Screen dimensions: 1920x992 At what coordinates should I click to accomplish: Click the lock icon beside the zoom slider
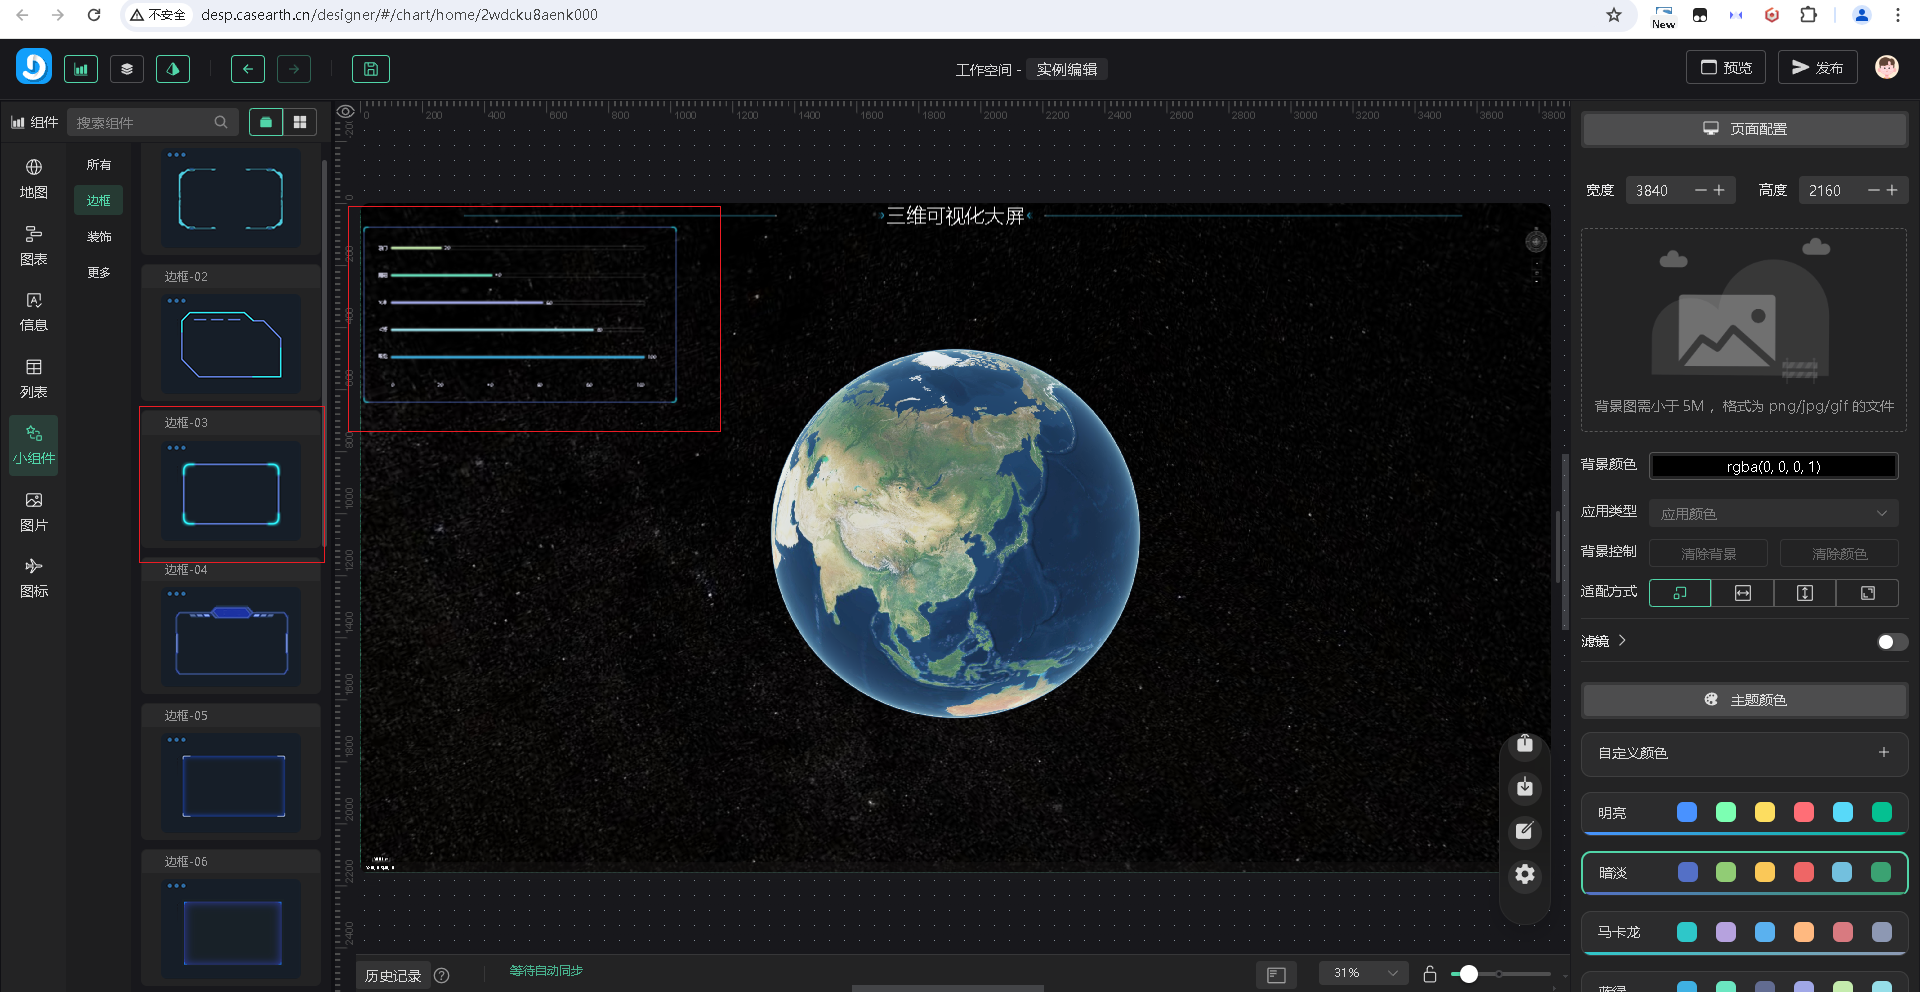click(1430, 974)
